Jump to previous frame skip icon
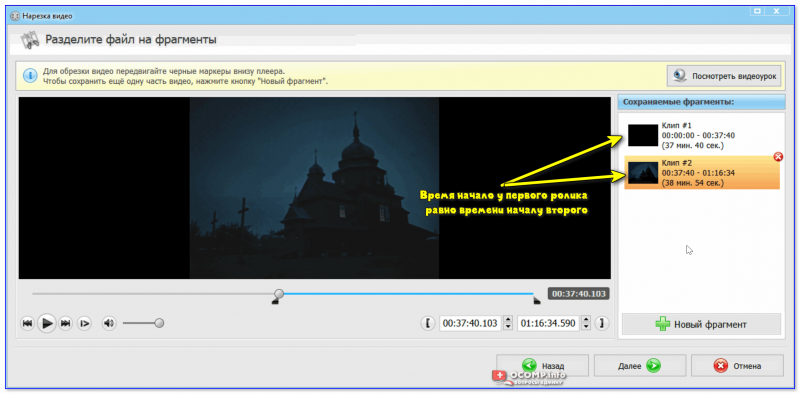Viewport: 800px width, 394px height. click(x=27, y=323)
